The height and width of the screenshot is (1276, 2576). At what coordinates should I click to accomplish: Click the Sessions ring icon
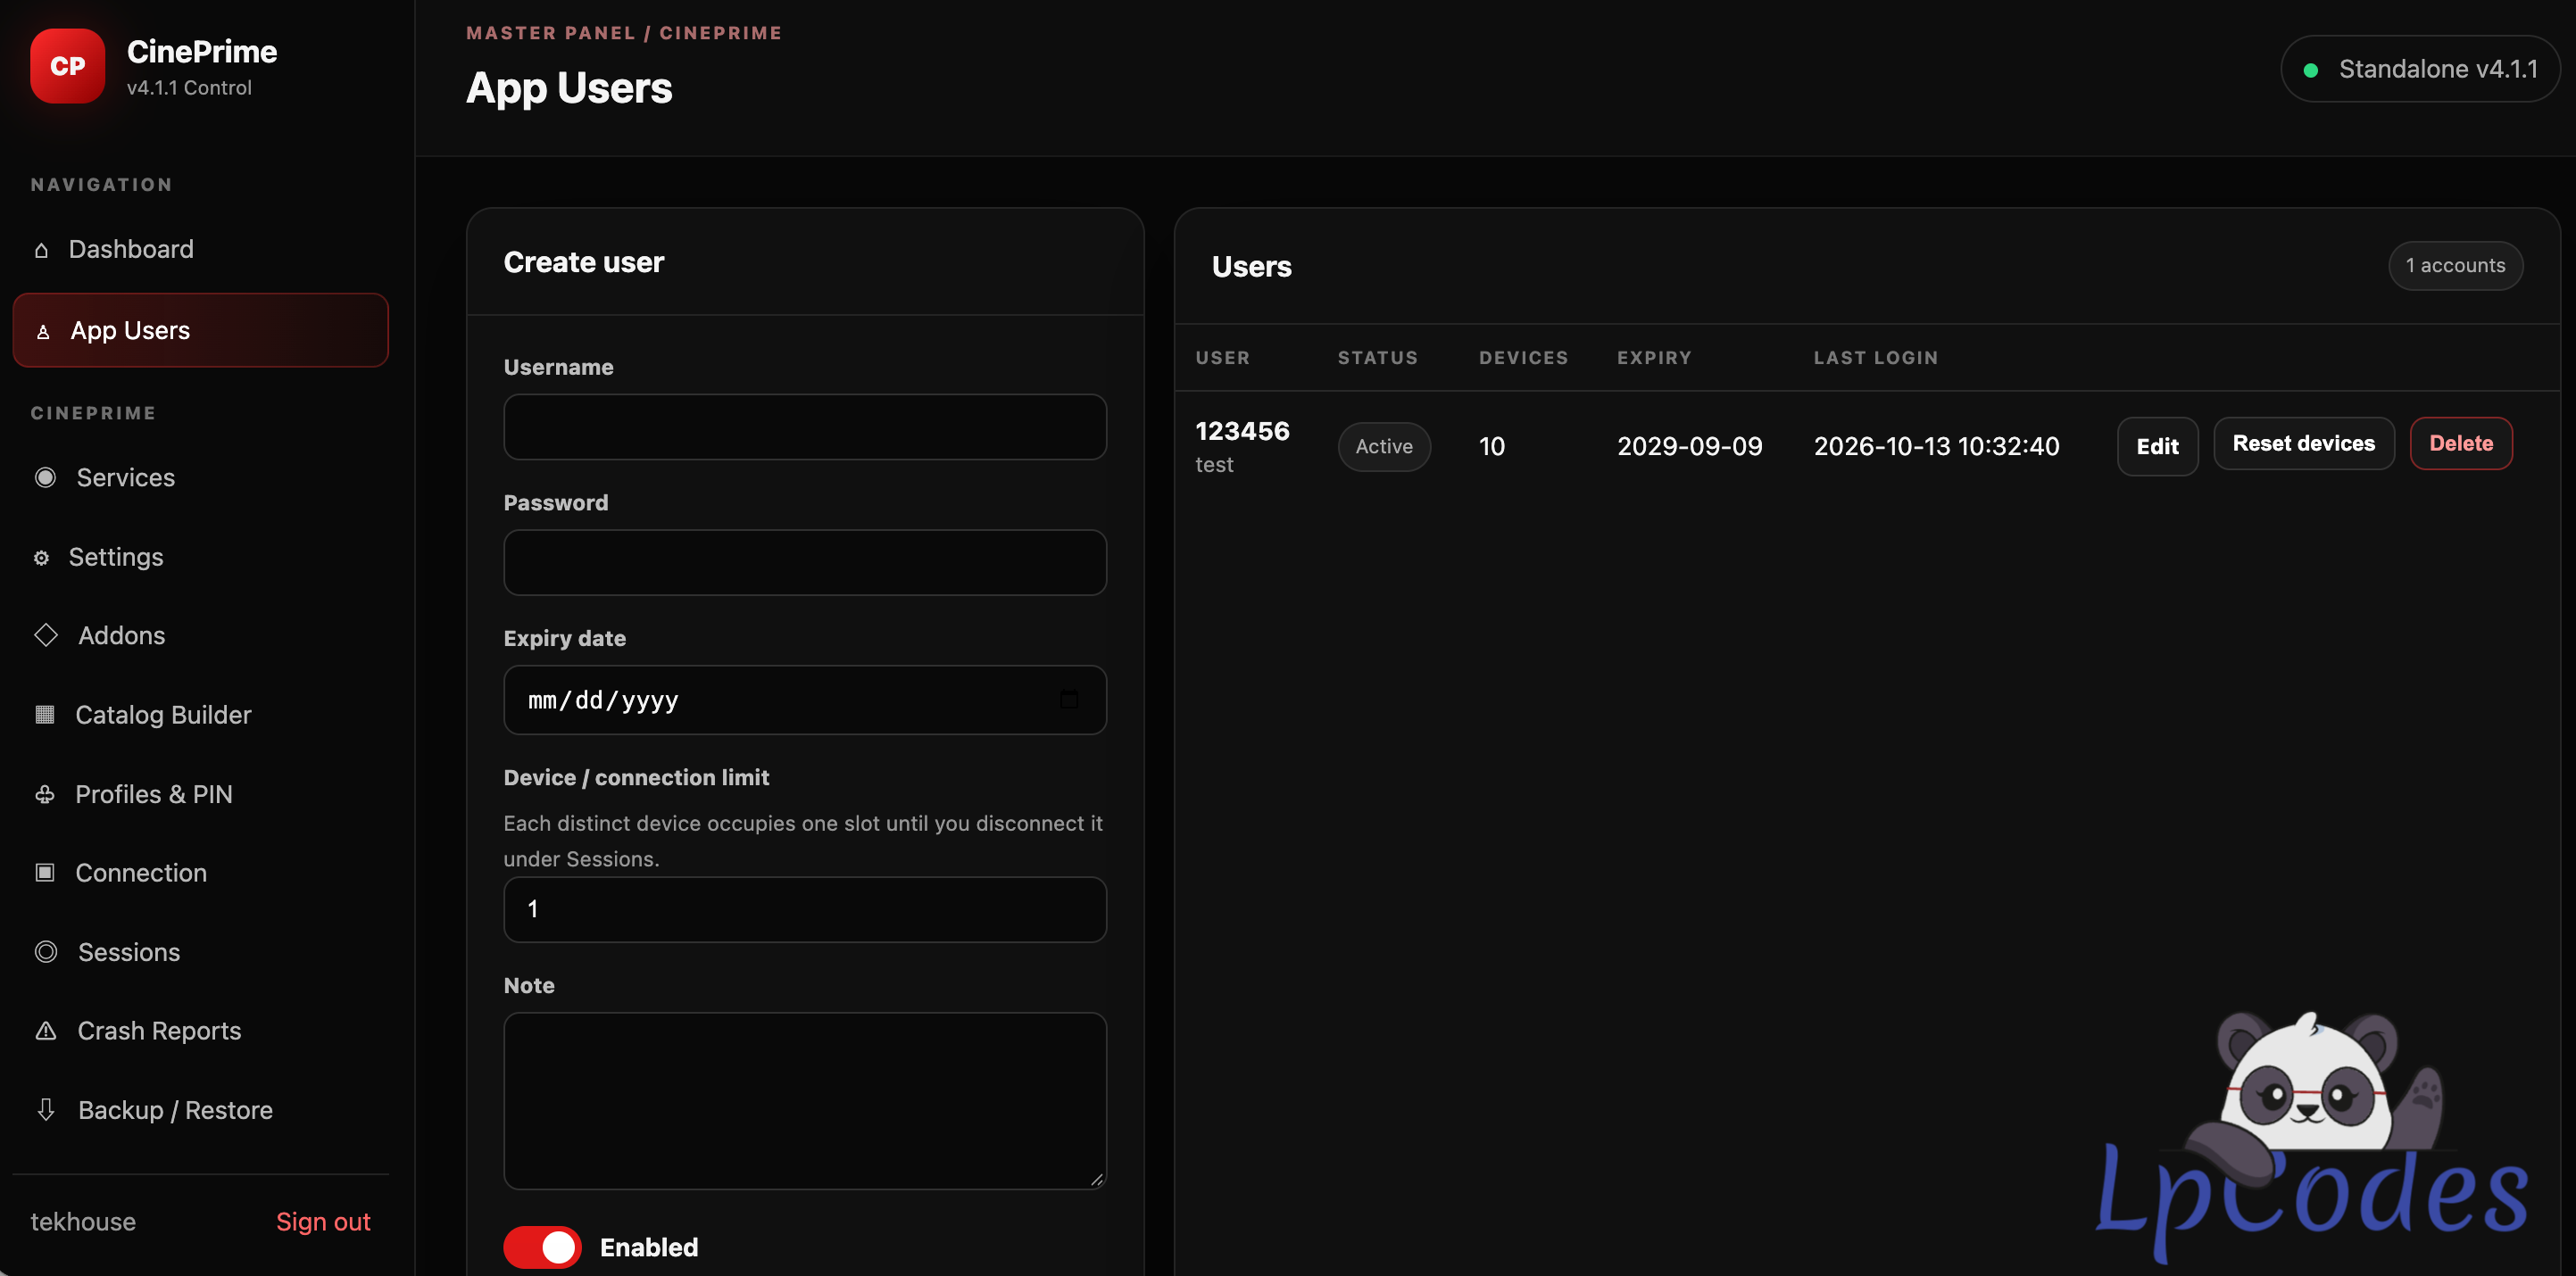46,952
